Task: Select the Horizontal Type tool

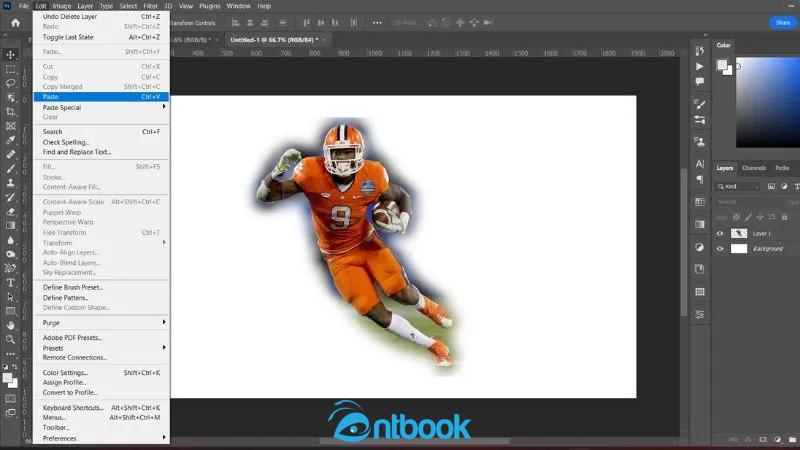Action: pos(11,282)
